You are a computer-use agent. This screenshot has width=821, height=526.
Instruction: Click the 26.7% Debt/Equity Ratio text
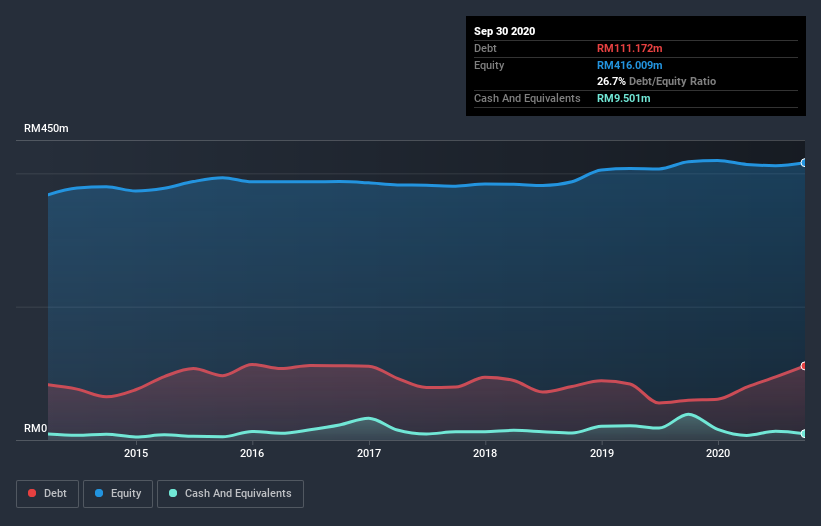click(656, 81)
